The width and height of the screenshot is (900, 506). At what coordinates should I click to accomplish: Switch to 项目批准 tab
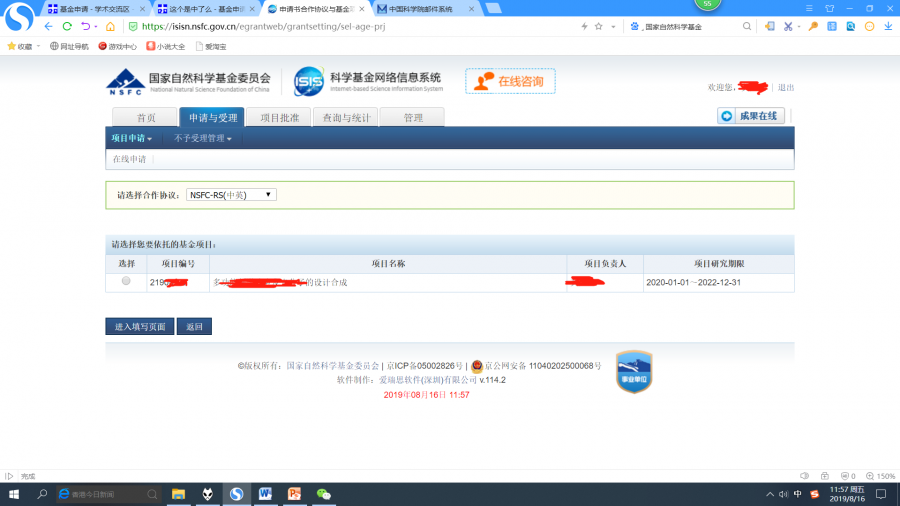click(x=280, y=118)
